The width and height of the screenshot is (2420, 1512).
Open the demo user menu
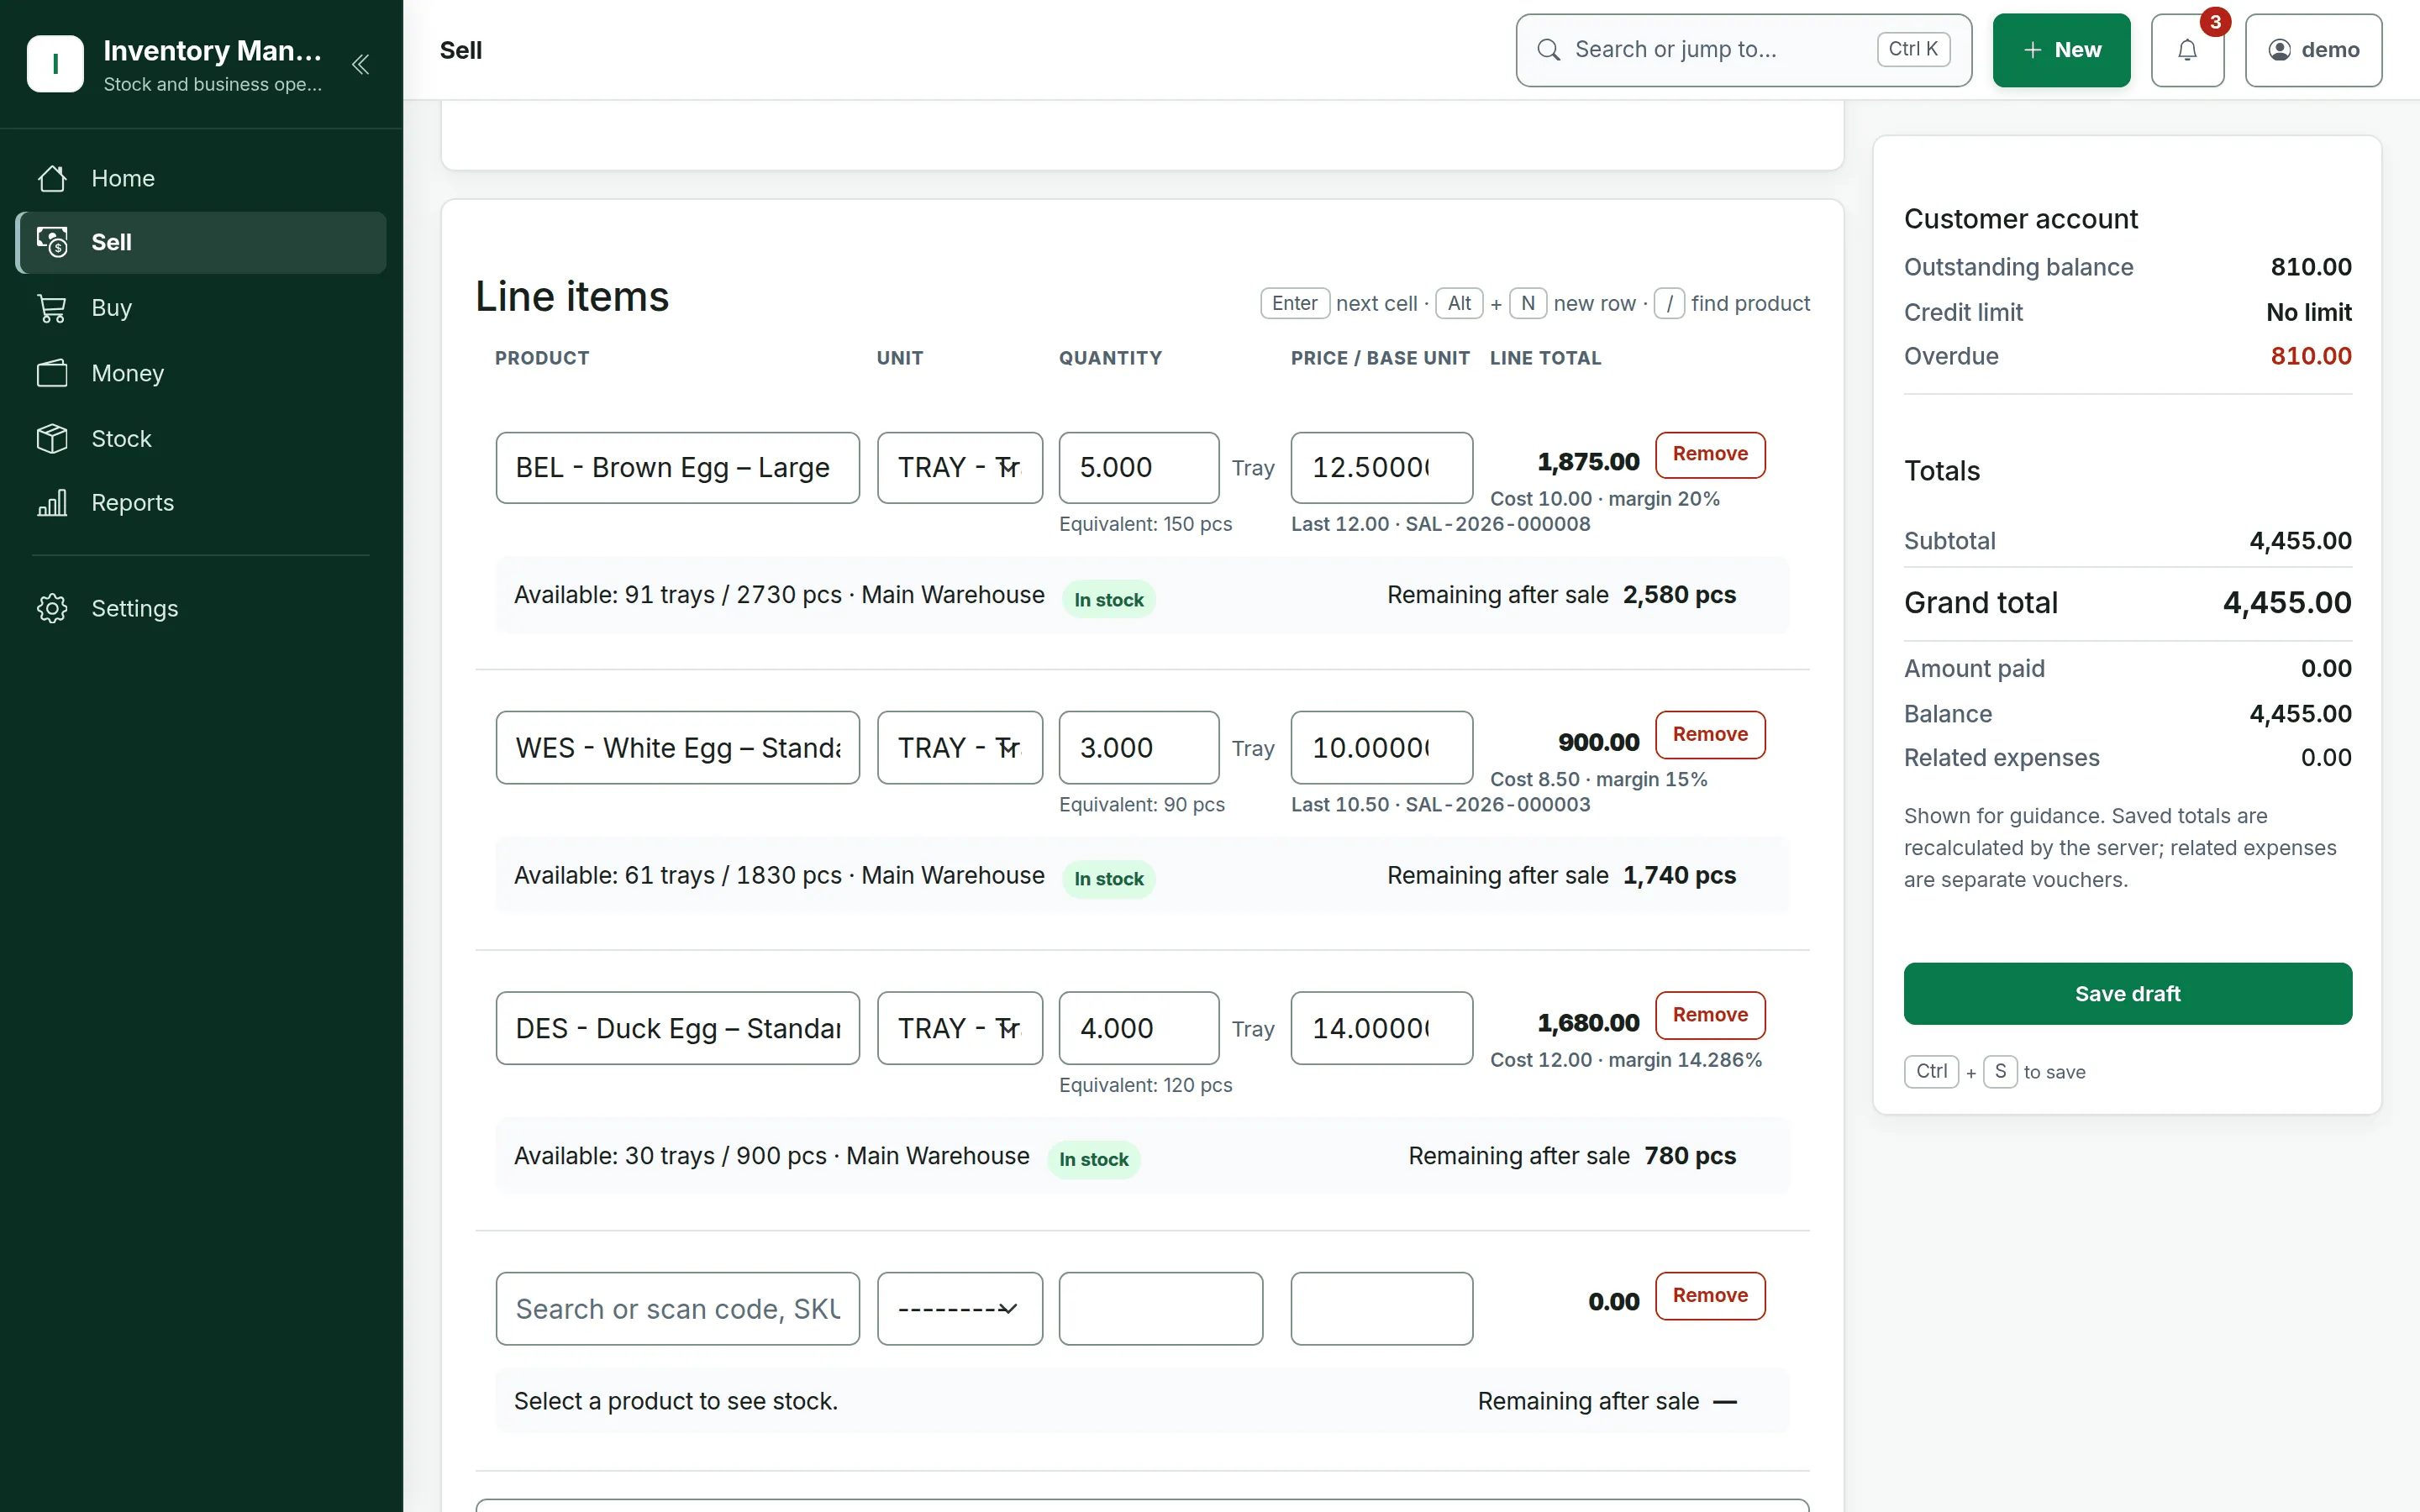2313,50
